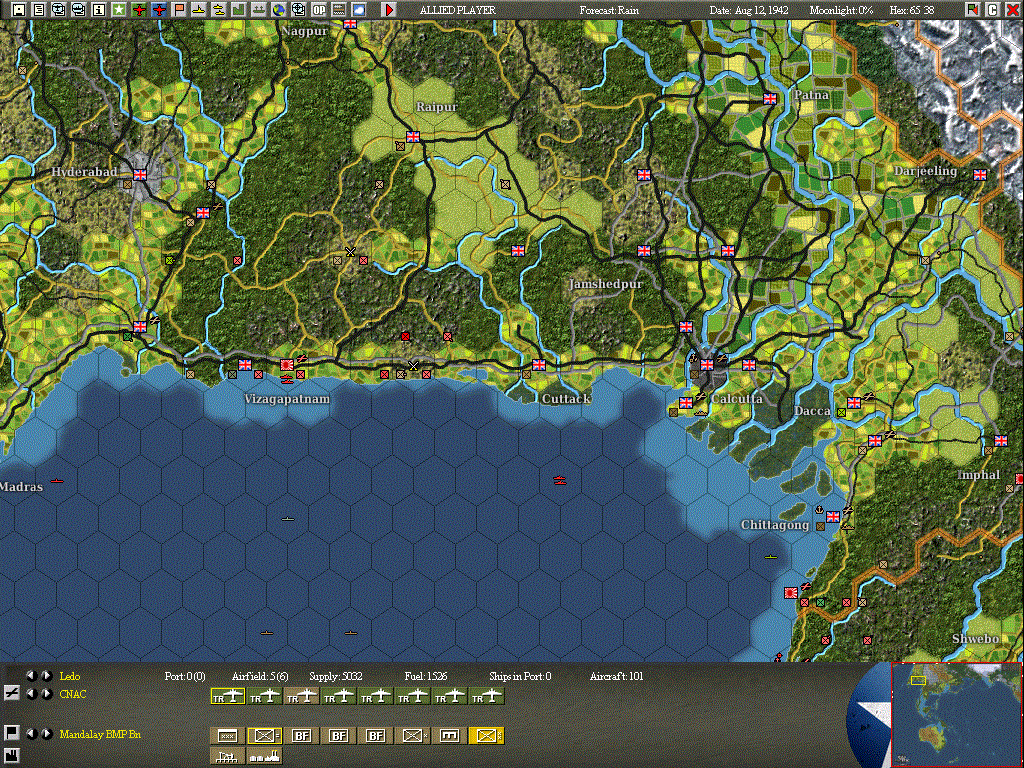The height and width of the screenshot is (768, 1024).
Task: Select the XXX headquarters unit icon
Action: (228, 736)
